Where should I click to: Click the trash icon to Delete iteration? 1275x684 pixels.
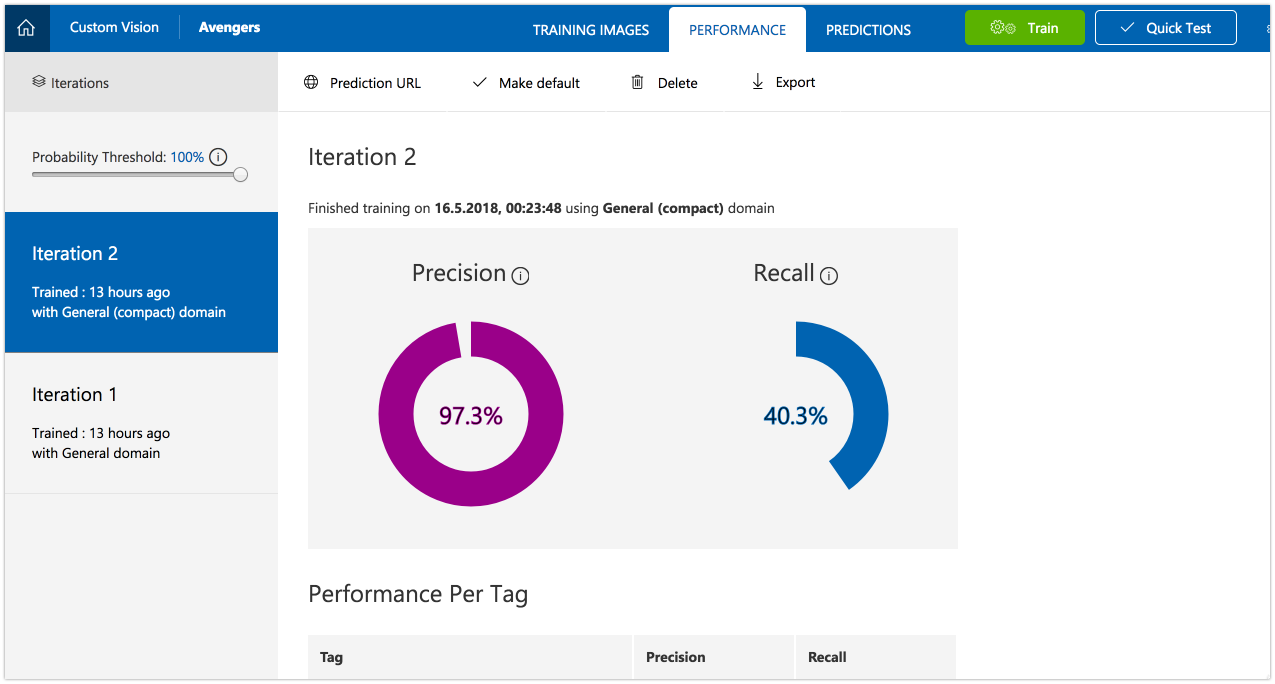coord(637,83)
